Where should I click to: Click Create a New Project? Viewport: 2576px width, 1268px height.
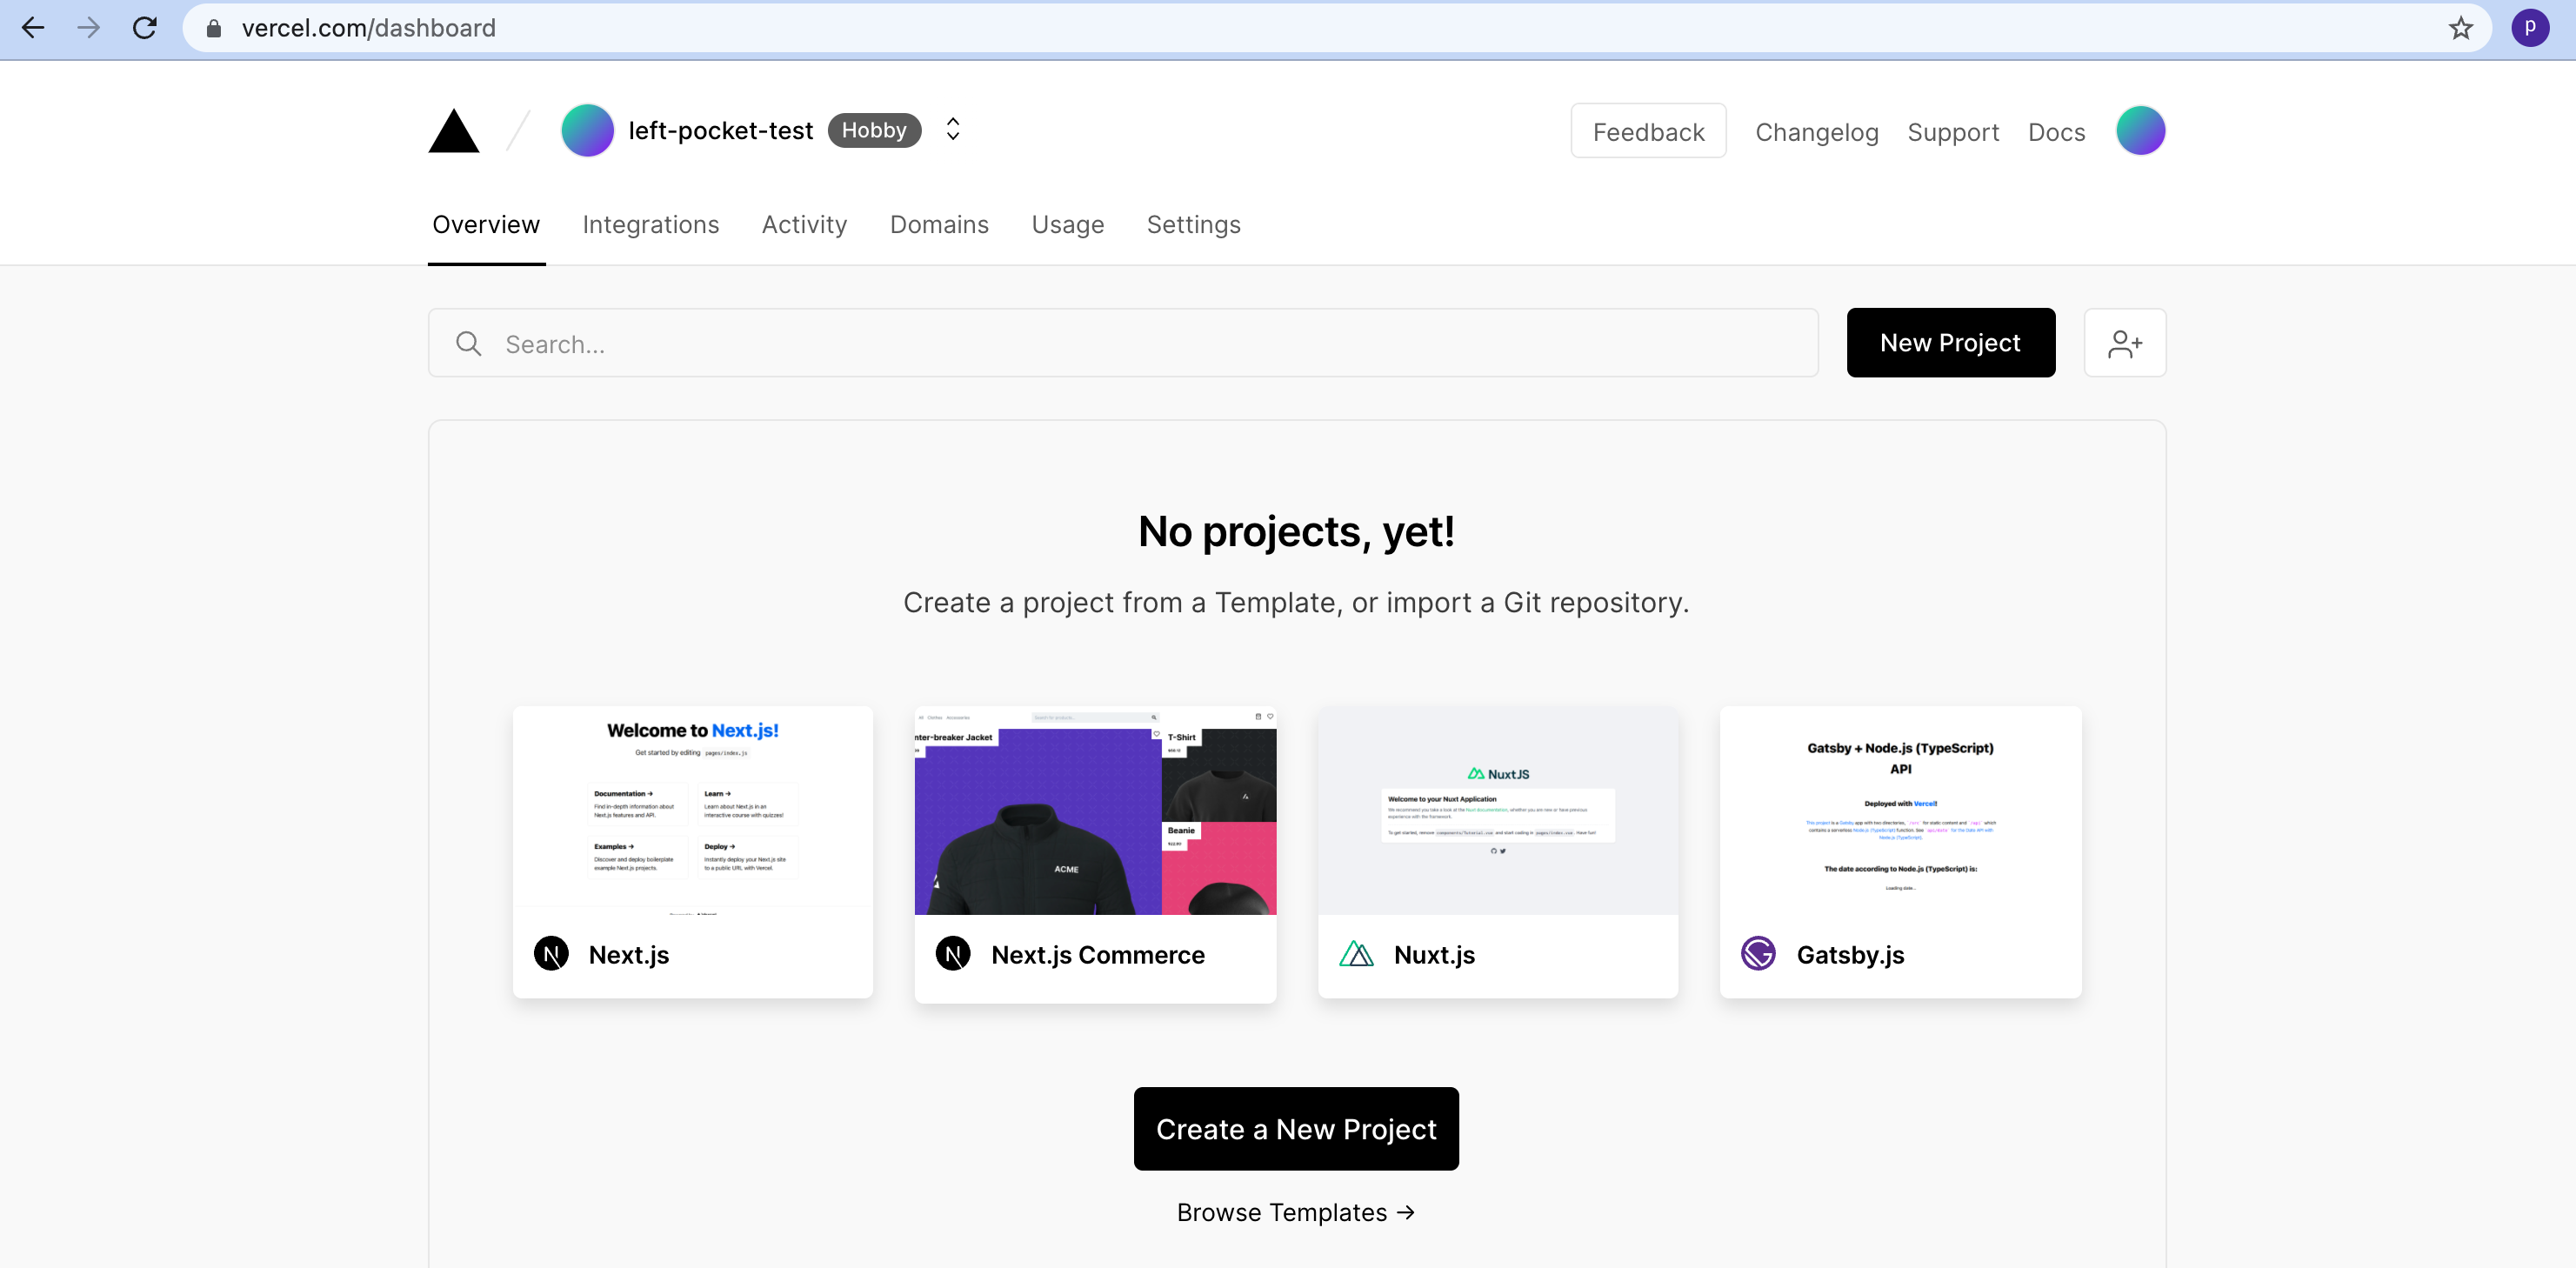(1296, 1129)
